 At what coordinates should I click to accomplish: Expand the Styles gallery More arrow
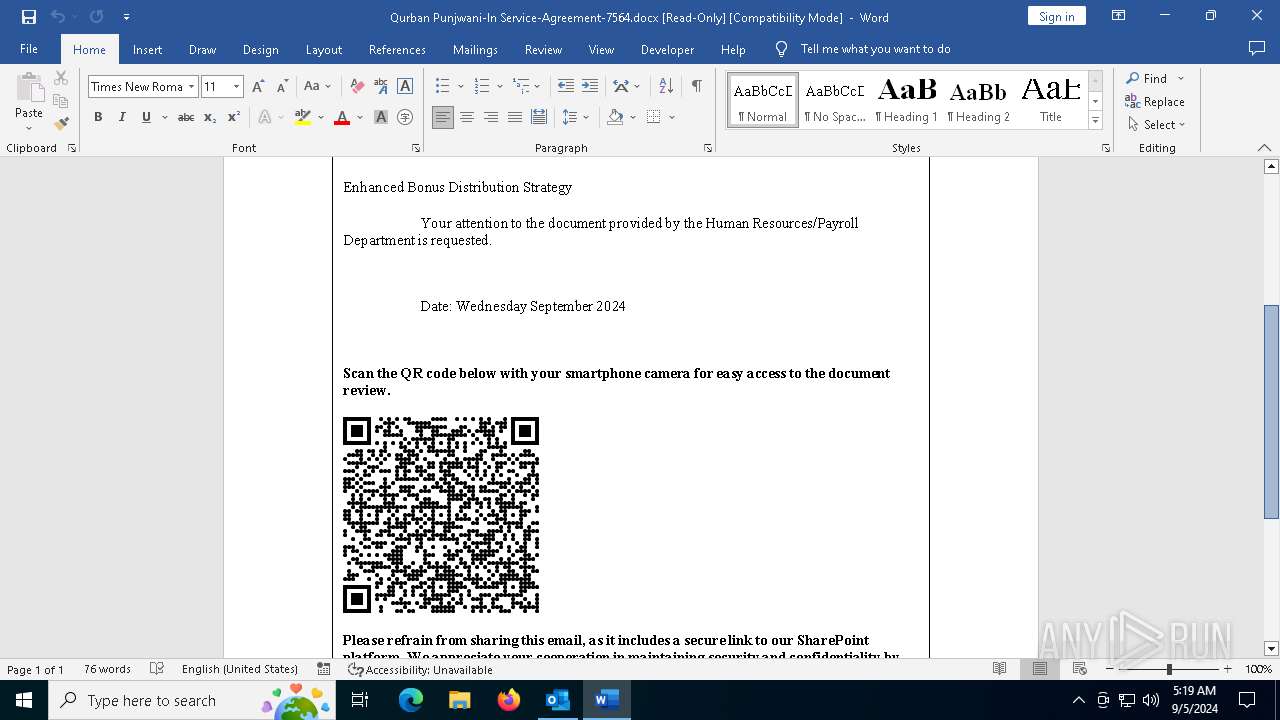pyautogui.click(x=1095, y=121)
